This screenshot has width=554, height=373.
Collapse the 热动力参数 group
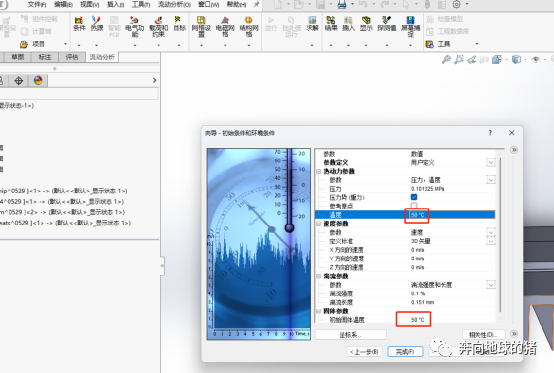point(318,171)
